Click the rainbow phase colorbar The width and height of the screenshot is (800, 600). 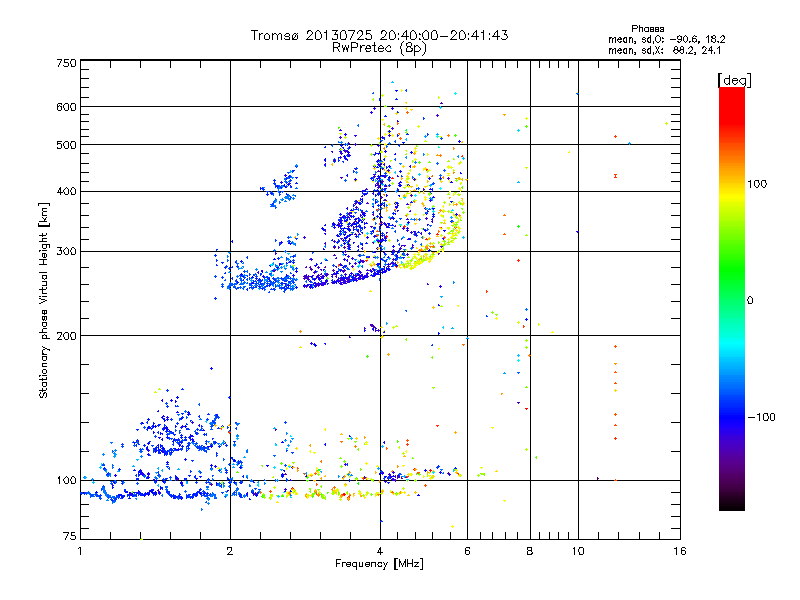pyautogui.click(x=732, y=299)
